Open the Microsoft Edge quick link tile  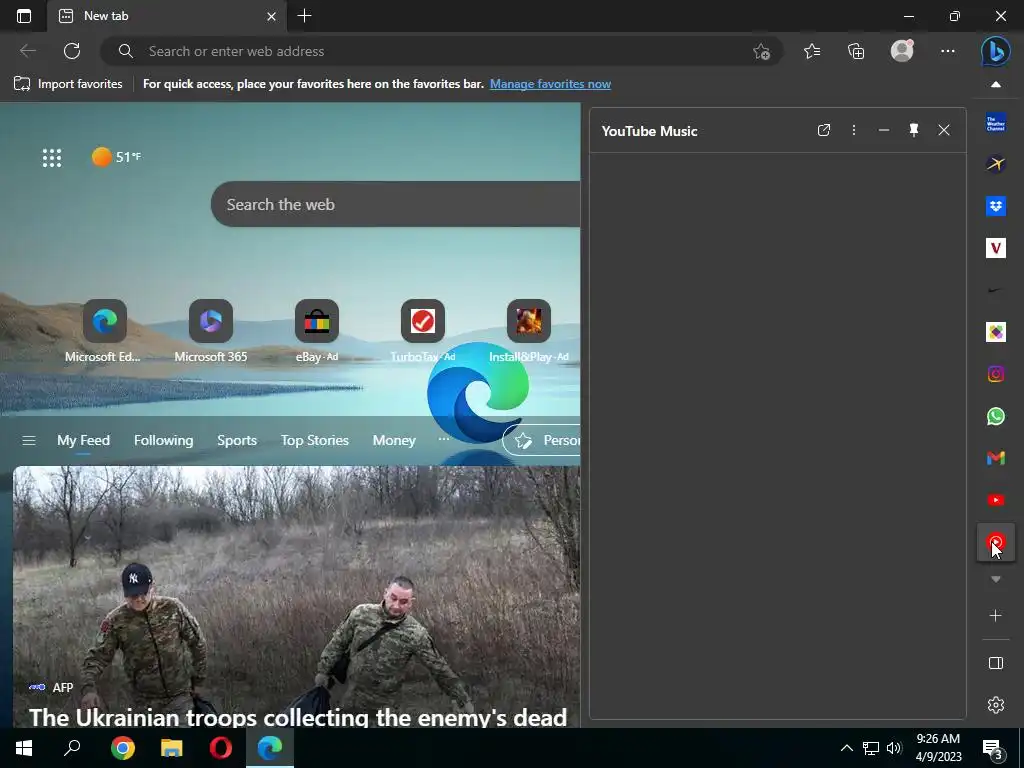(104, 321)
